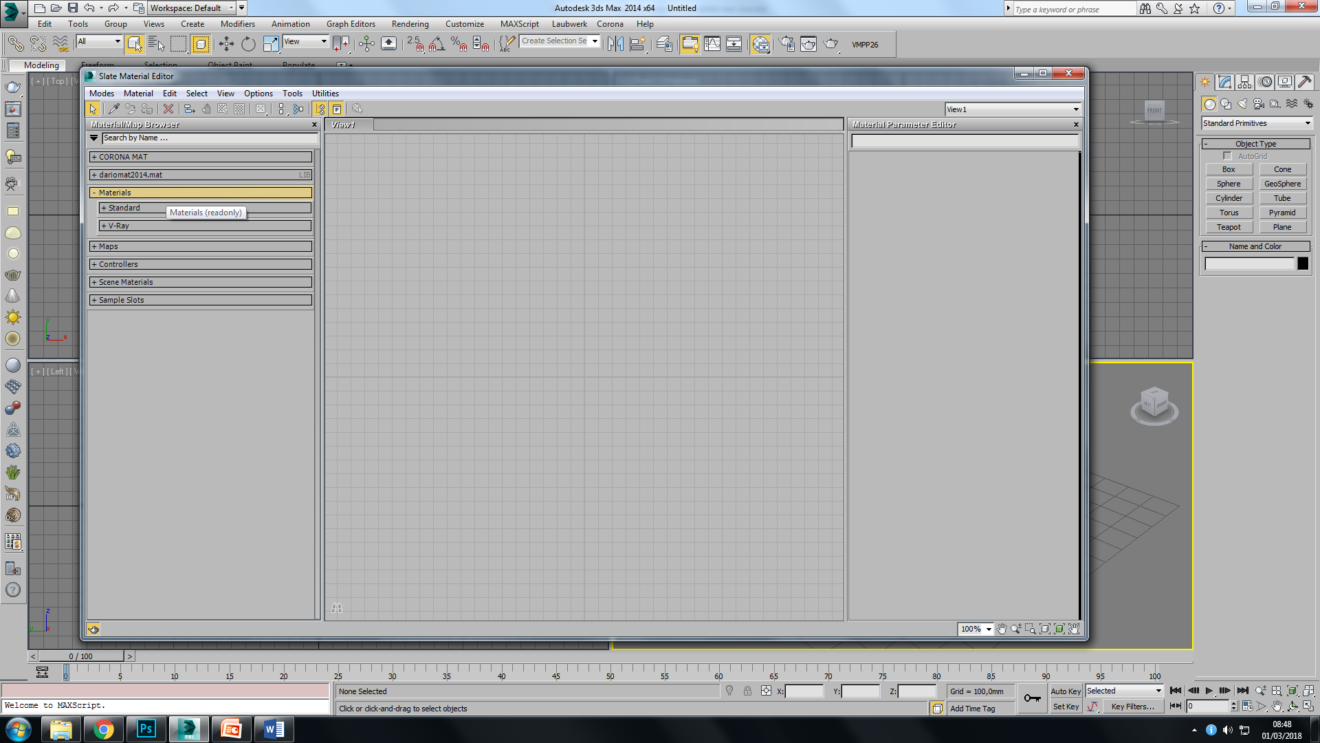Toggle Key Mode next to frame field
Screen dimensions: 1320x743
pos(1176,706)
